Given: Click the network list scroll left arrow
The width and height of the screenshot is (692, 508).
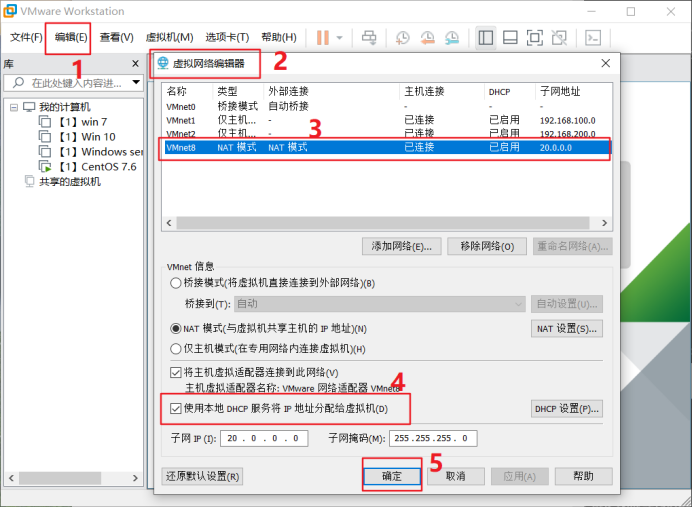Looking at the screenshot, I should coord(169,223).
